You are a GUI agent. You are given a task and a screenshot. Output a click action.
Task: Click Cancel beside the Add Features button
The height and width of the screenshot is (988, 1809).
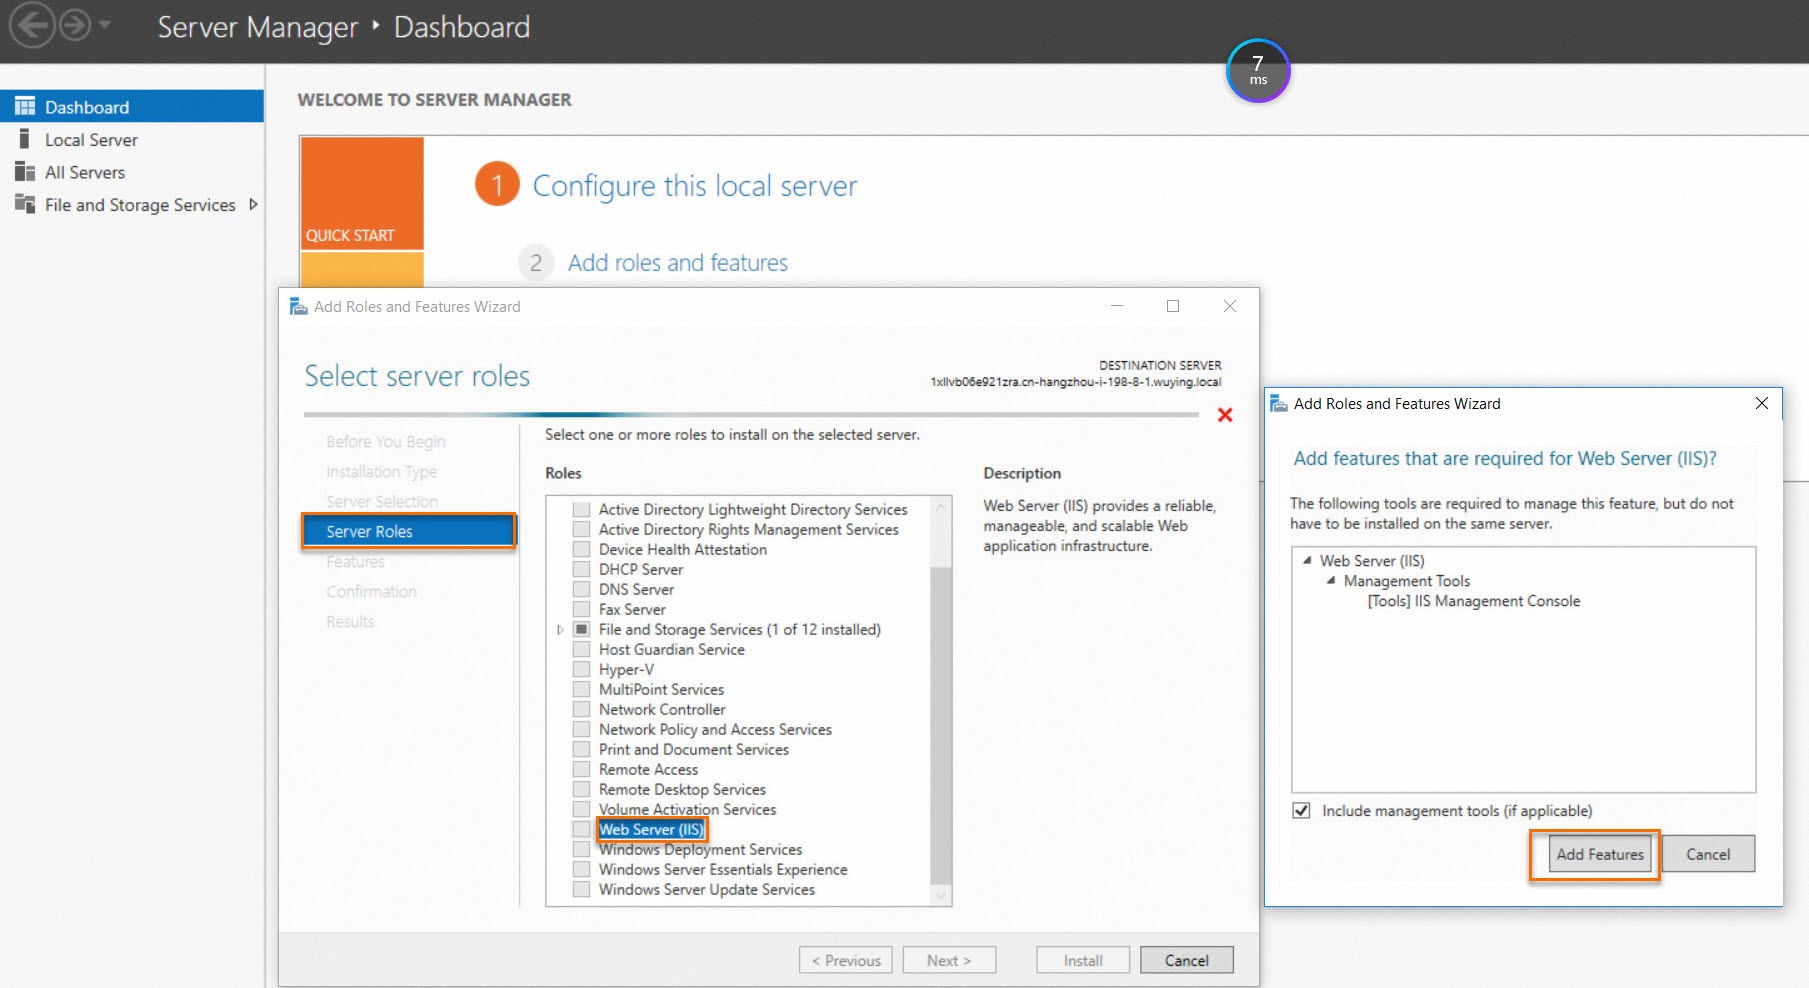click(x=1708, y=854)
